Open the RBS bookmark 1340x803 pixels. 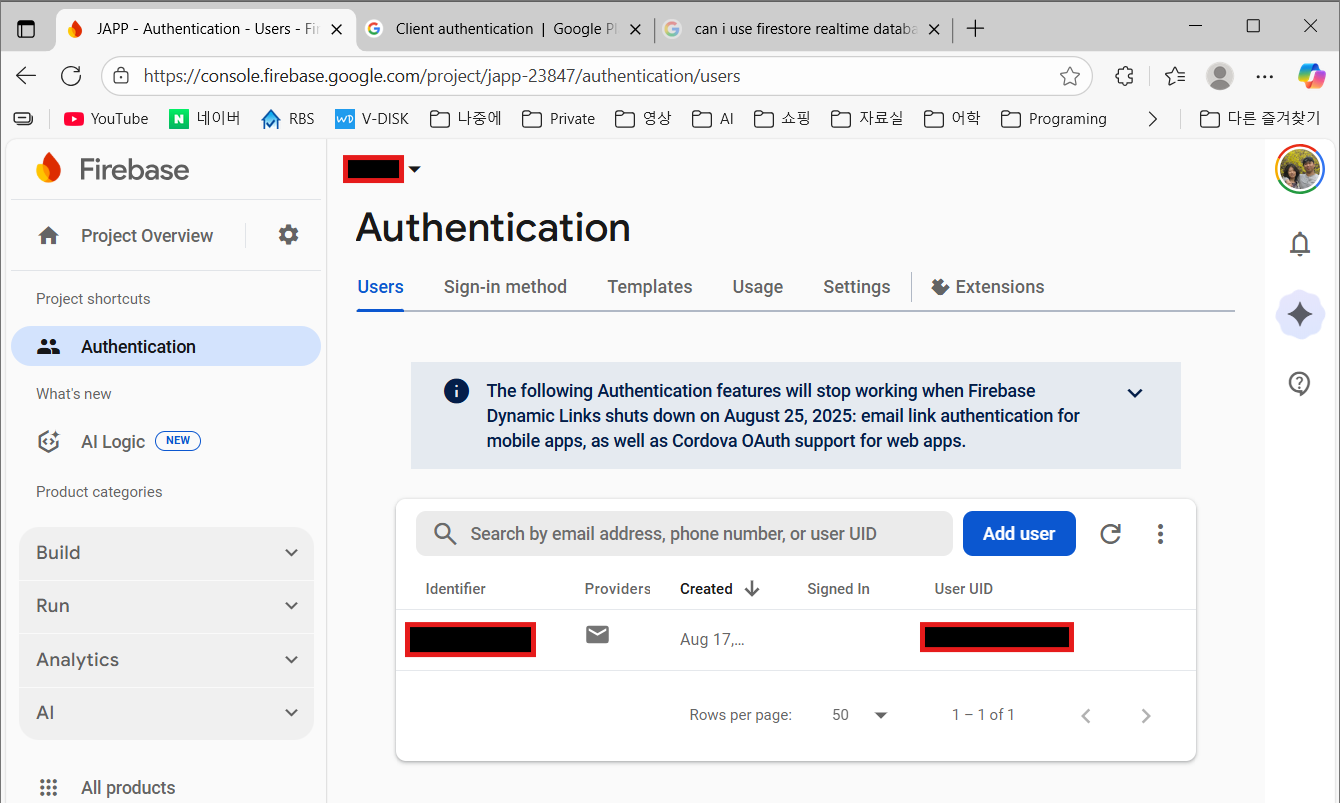click(287, 119)
